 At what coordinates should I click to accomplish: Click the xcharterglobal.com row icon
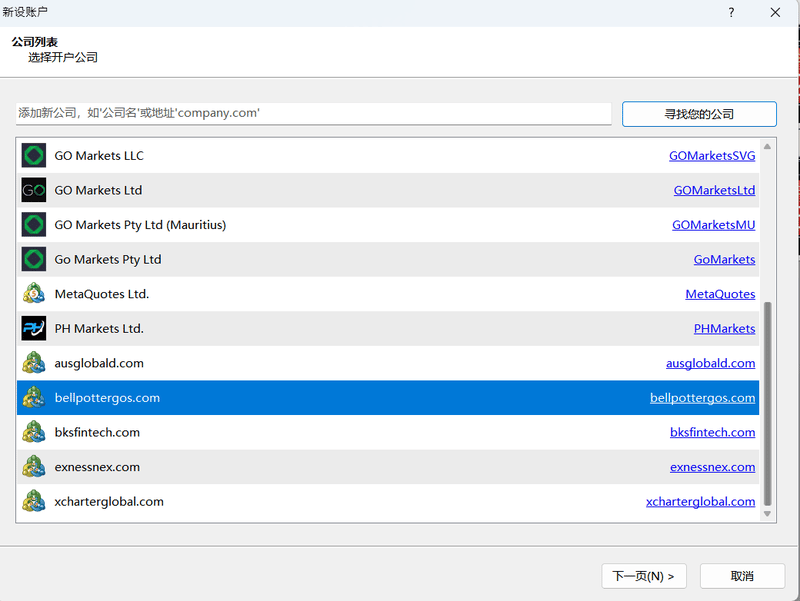coord(34,502)
